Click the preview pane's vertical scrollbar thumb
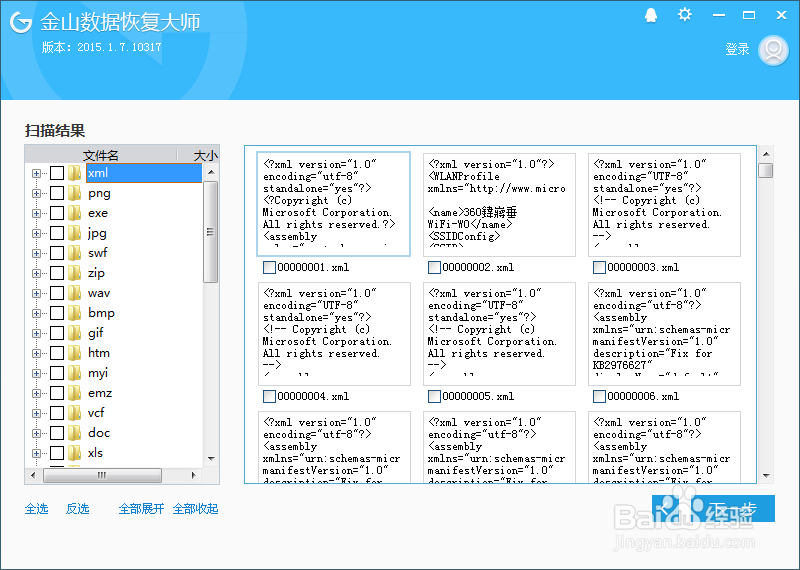The width and height of the screenshot is (800, 570). click(765, 170)
